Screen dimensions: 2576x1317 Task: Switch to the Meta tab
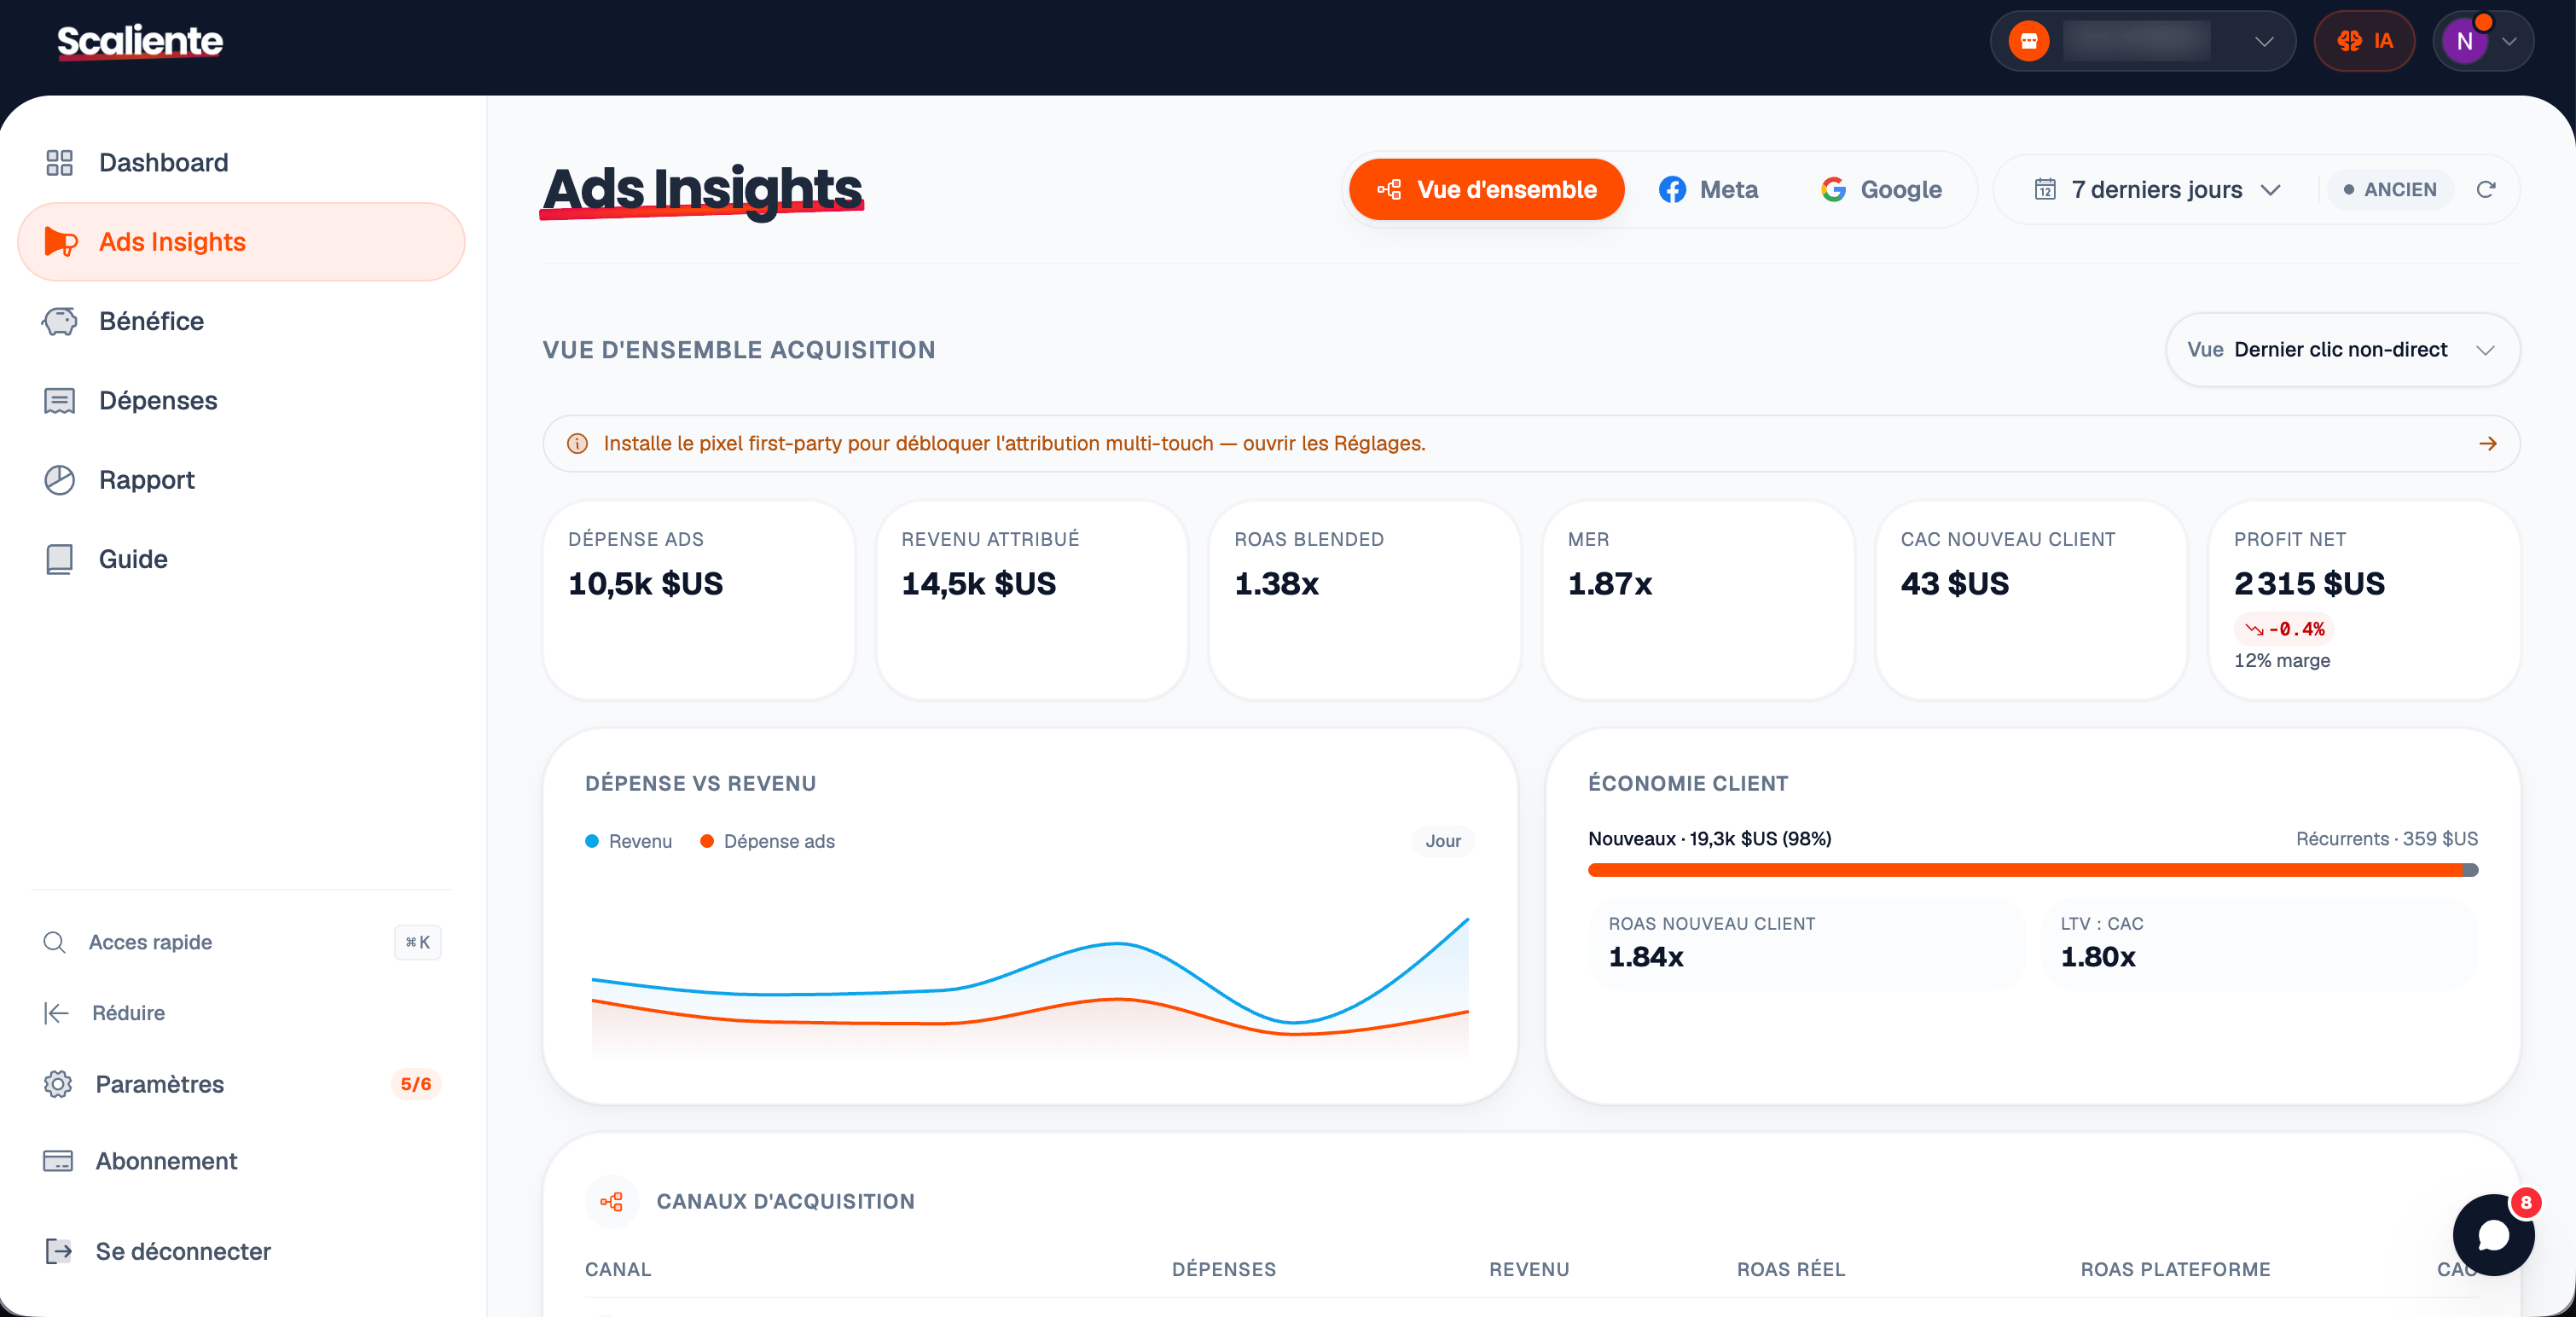[x=1708, y=189]
